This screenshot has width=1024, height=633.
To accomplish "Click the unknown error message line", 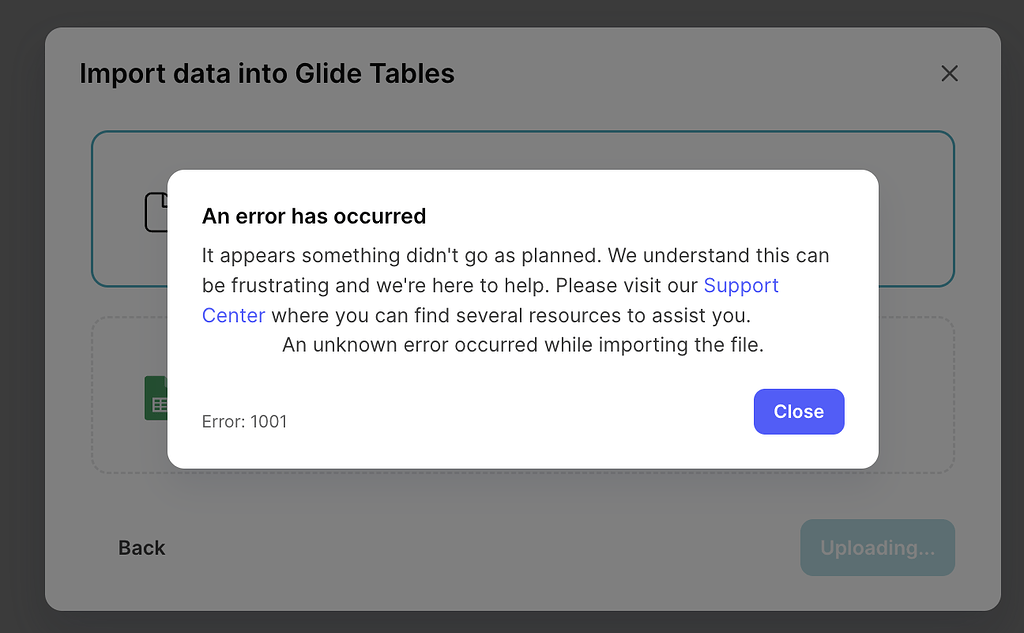I will 523,344.
